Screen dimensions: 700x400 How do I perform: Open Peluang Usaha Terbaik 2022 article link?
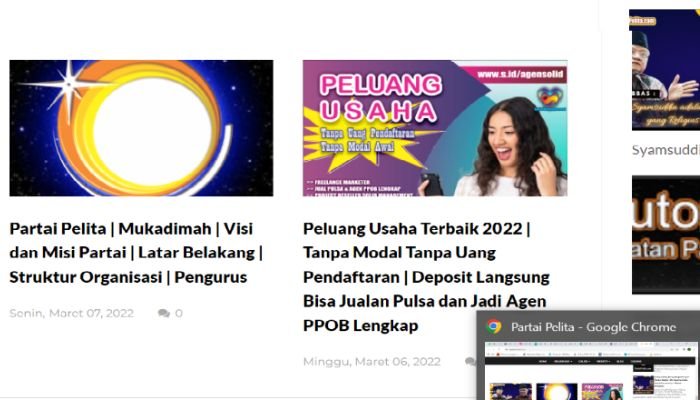coord(426,277)
